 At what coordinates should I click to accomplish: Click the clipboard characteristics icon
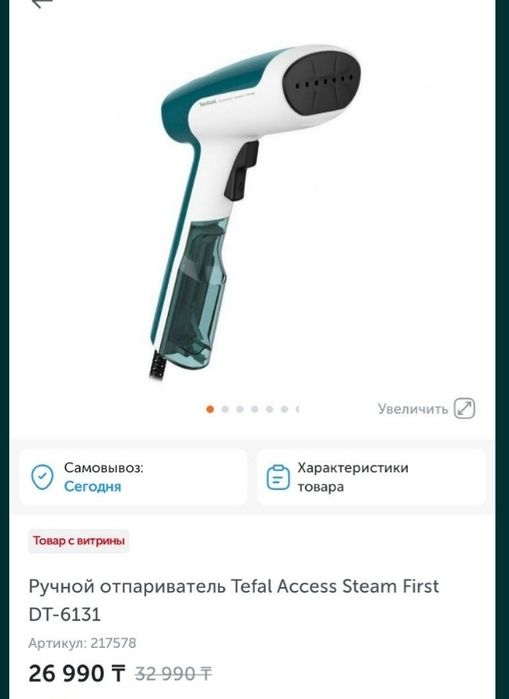(278, 477)
